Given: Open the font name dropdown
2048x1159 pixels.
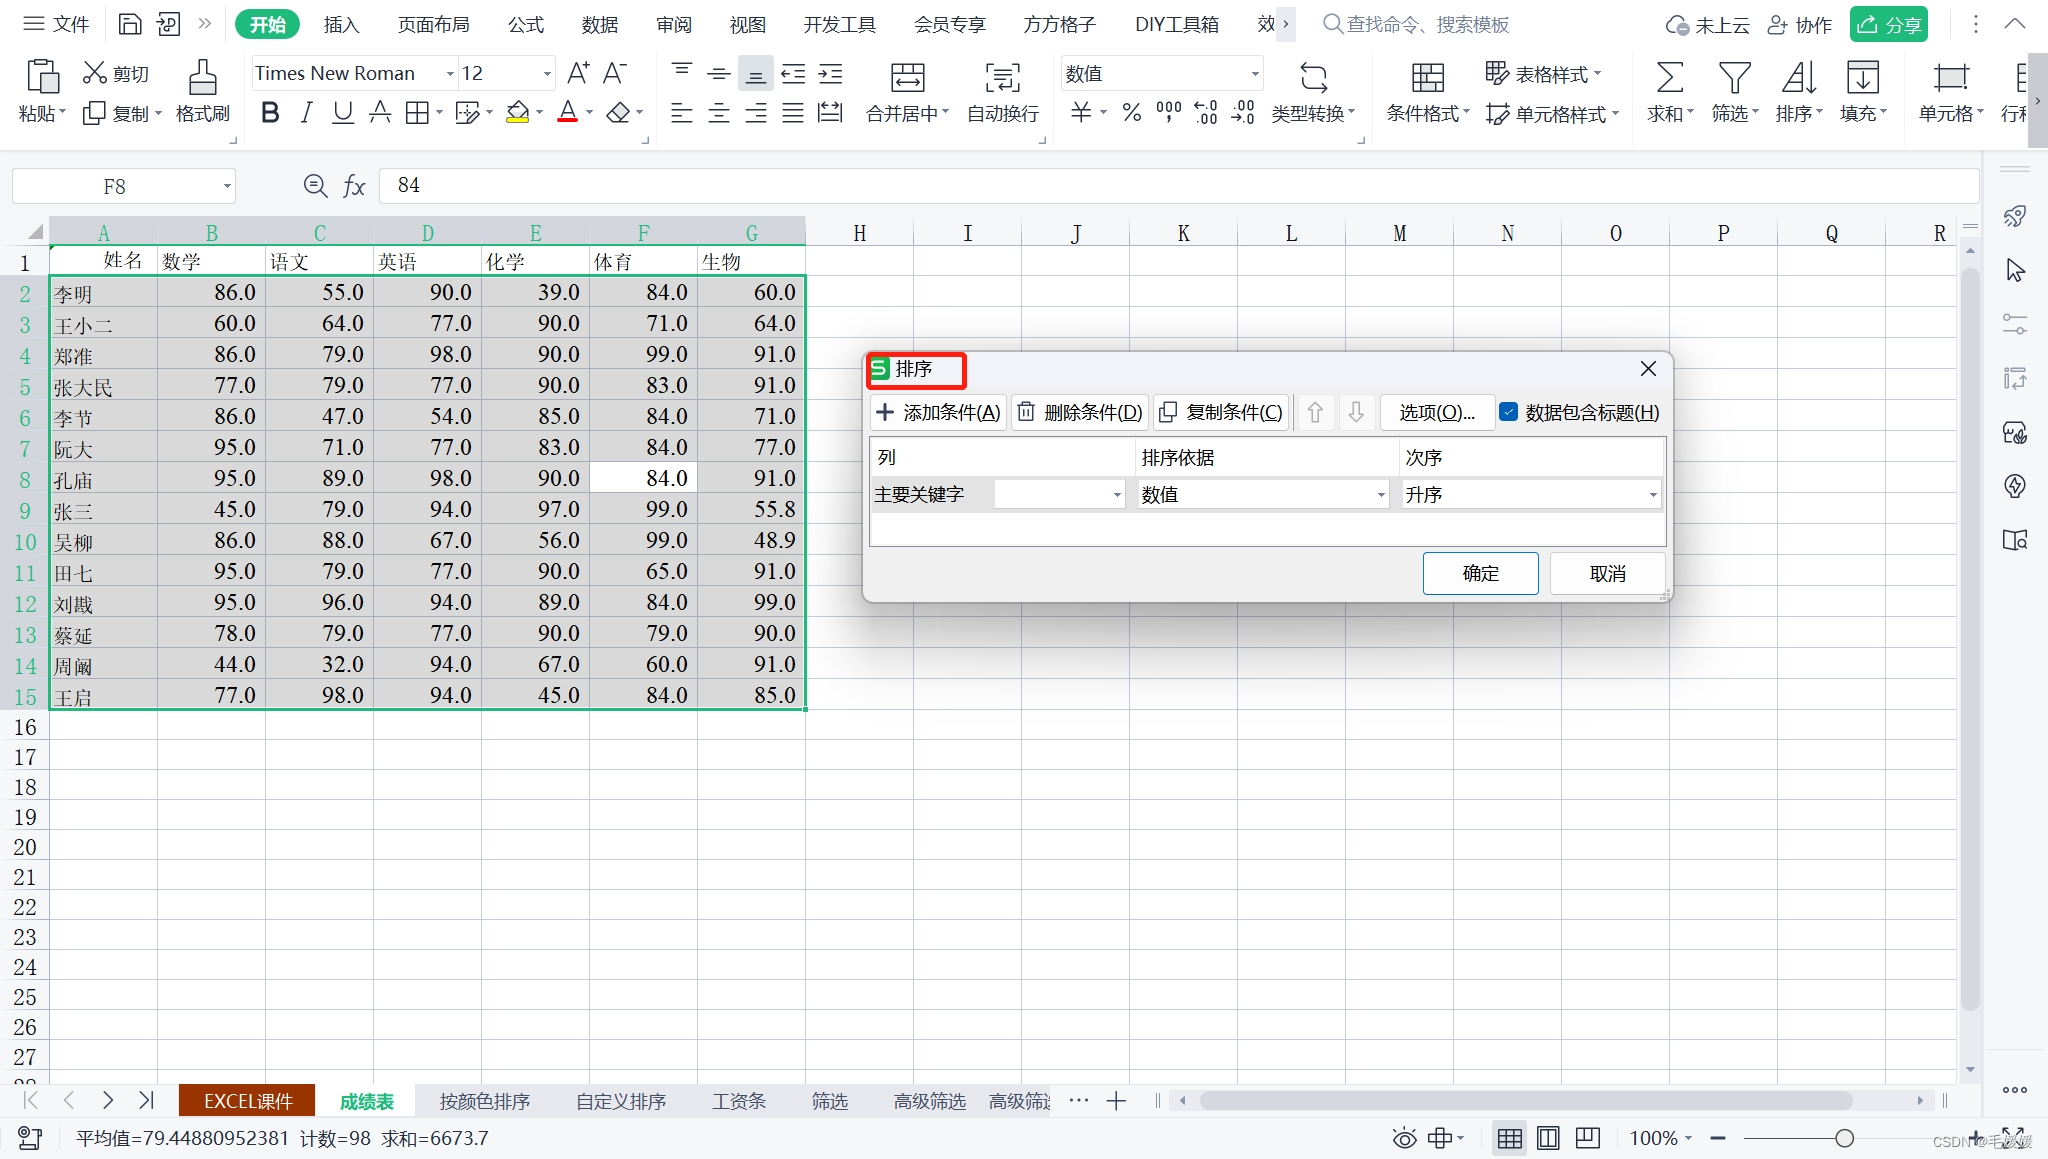Looking at the screenshot, I should point(449,73).
